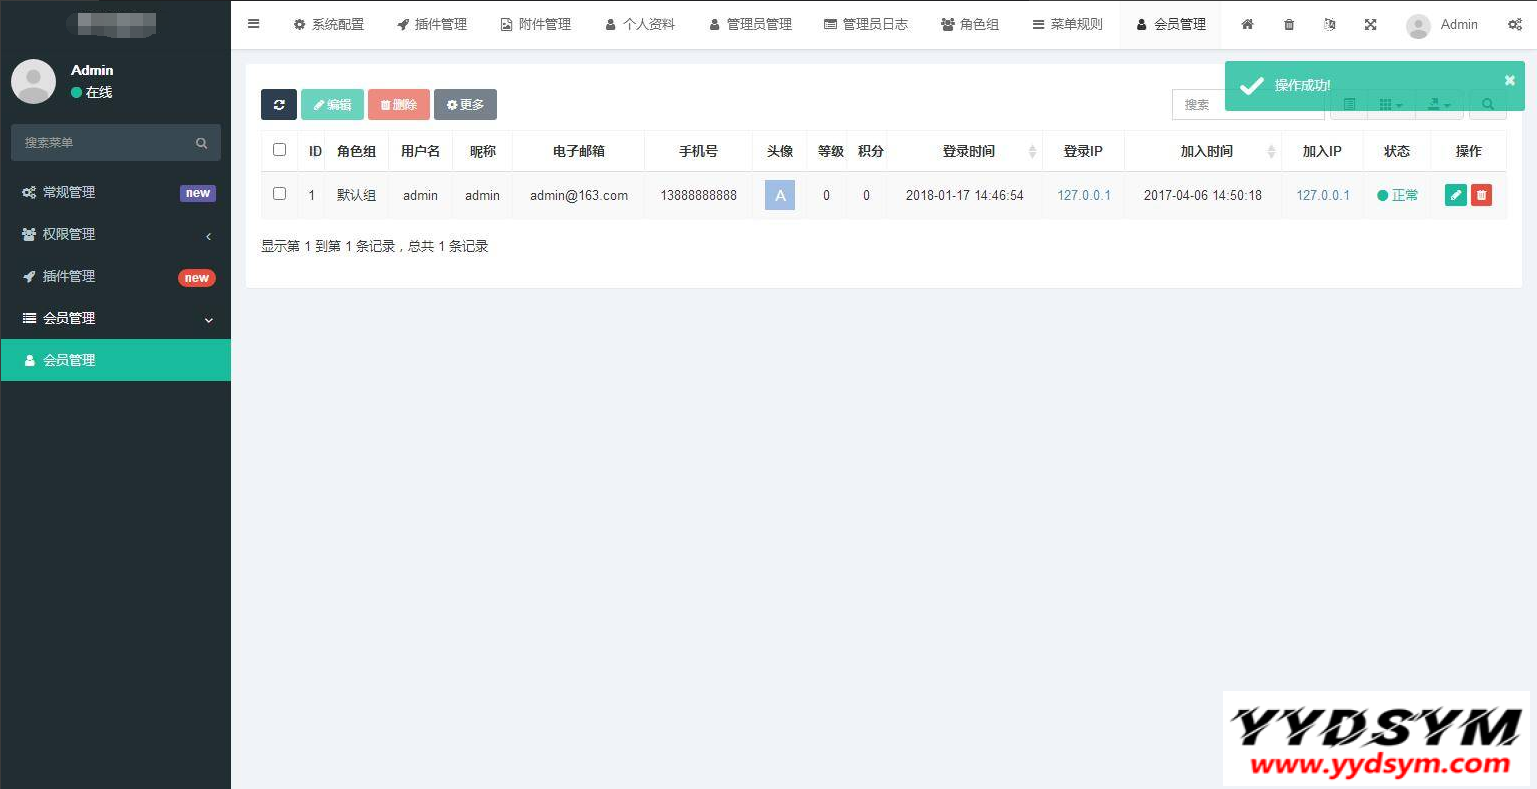The width and height of the screenshot is (1537, 789).
Task: Click the 编辑 button in the toolbar
Action: point(332,105)
